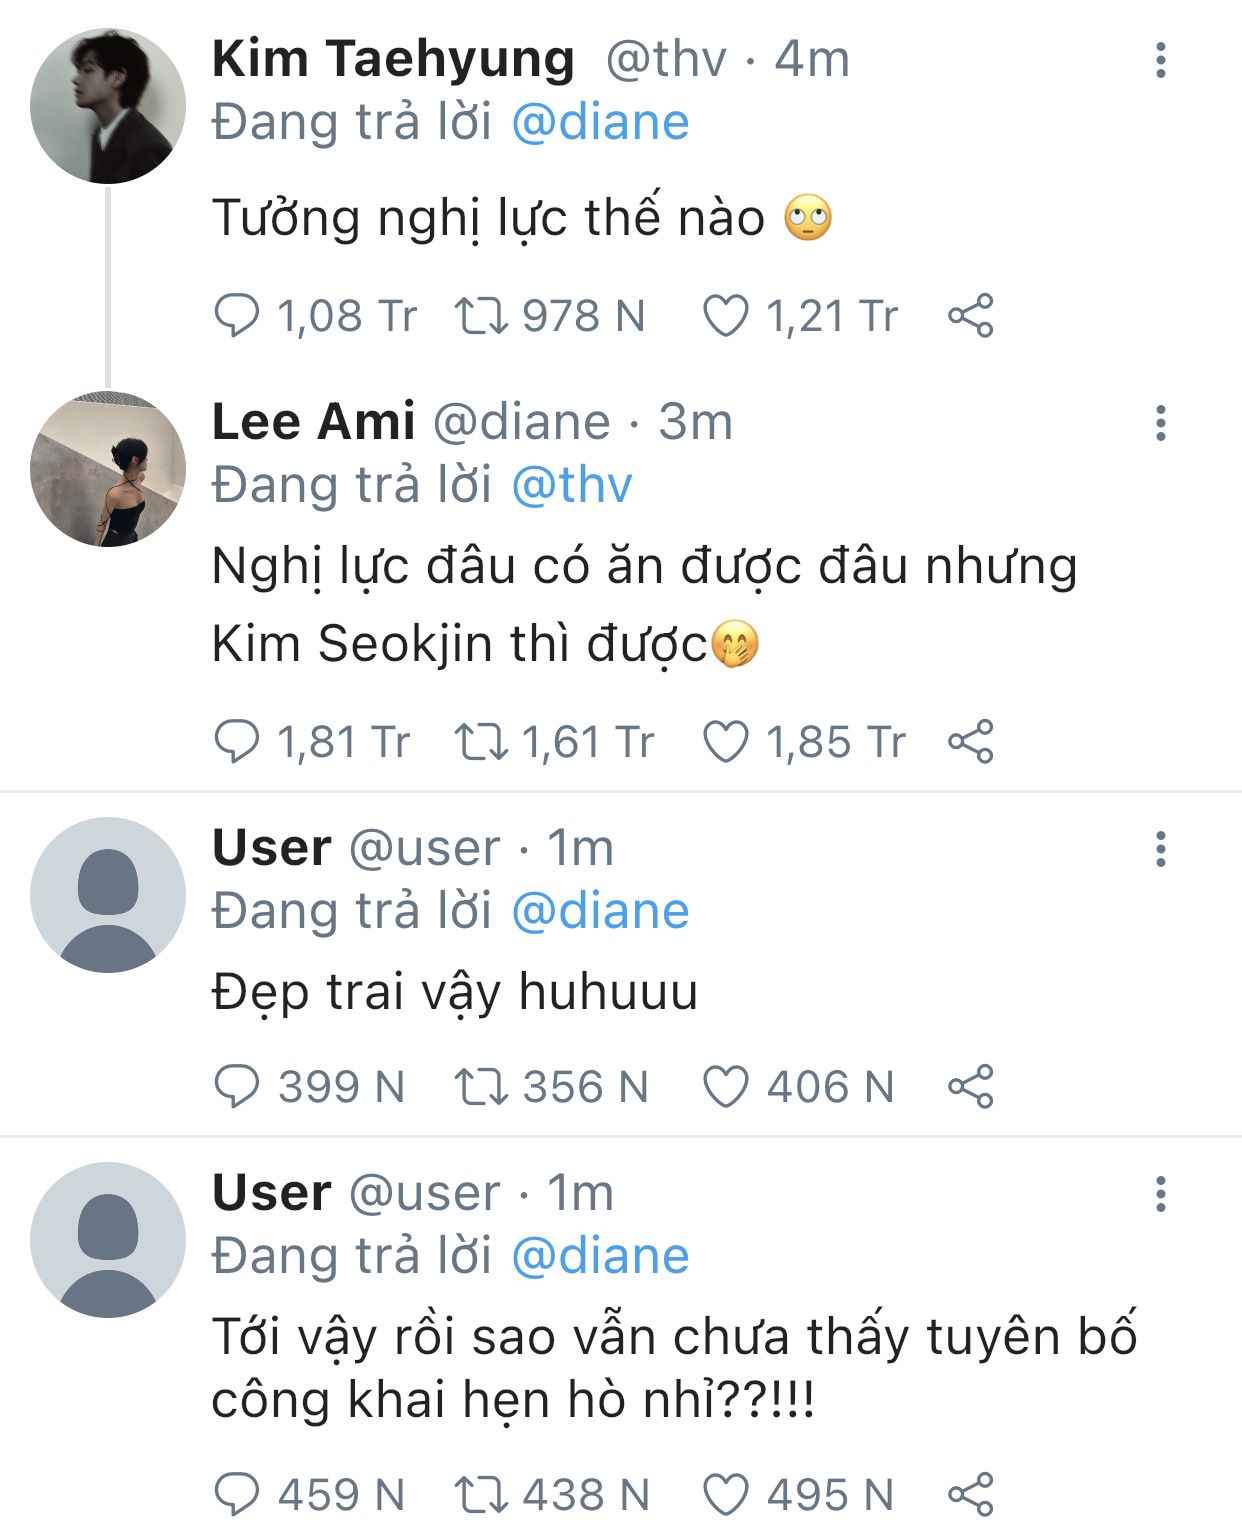1242x1531 pixels.
Task: Like the "Đẹp trai vậy huhuuu" tweet
Action: (x=726, y=1087)
